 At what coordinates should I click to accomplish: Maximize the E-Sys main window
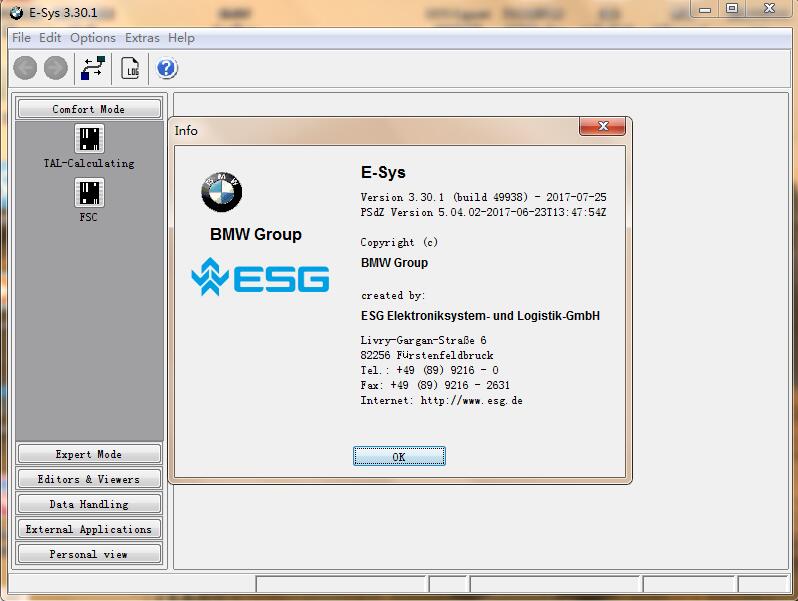[732, 9]
